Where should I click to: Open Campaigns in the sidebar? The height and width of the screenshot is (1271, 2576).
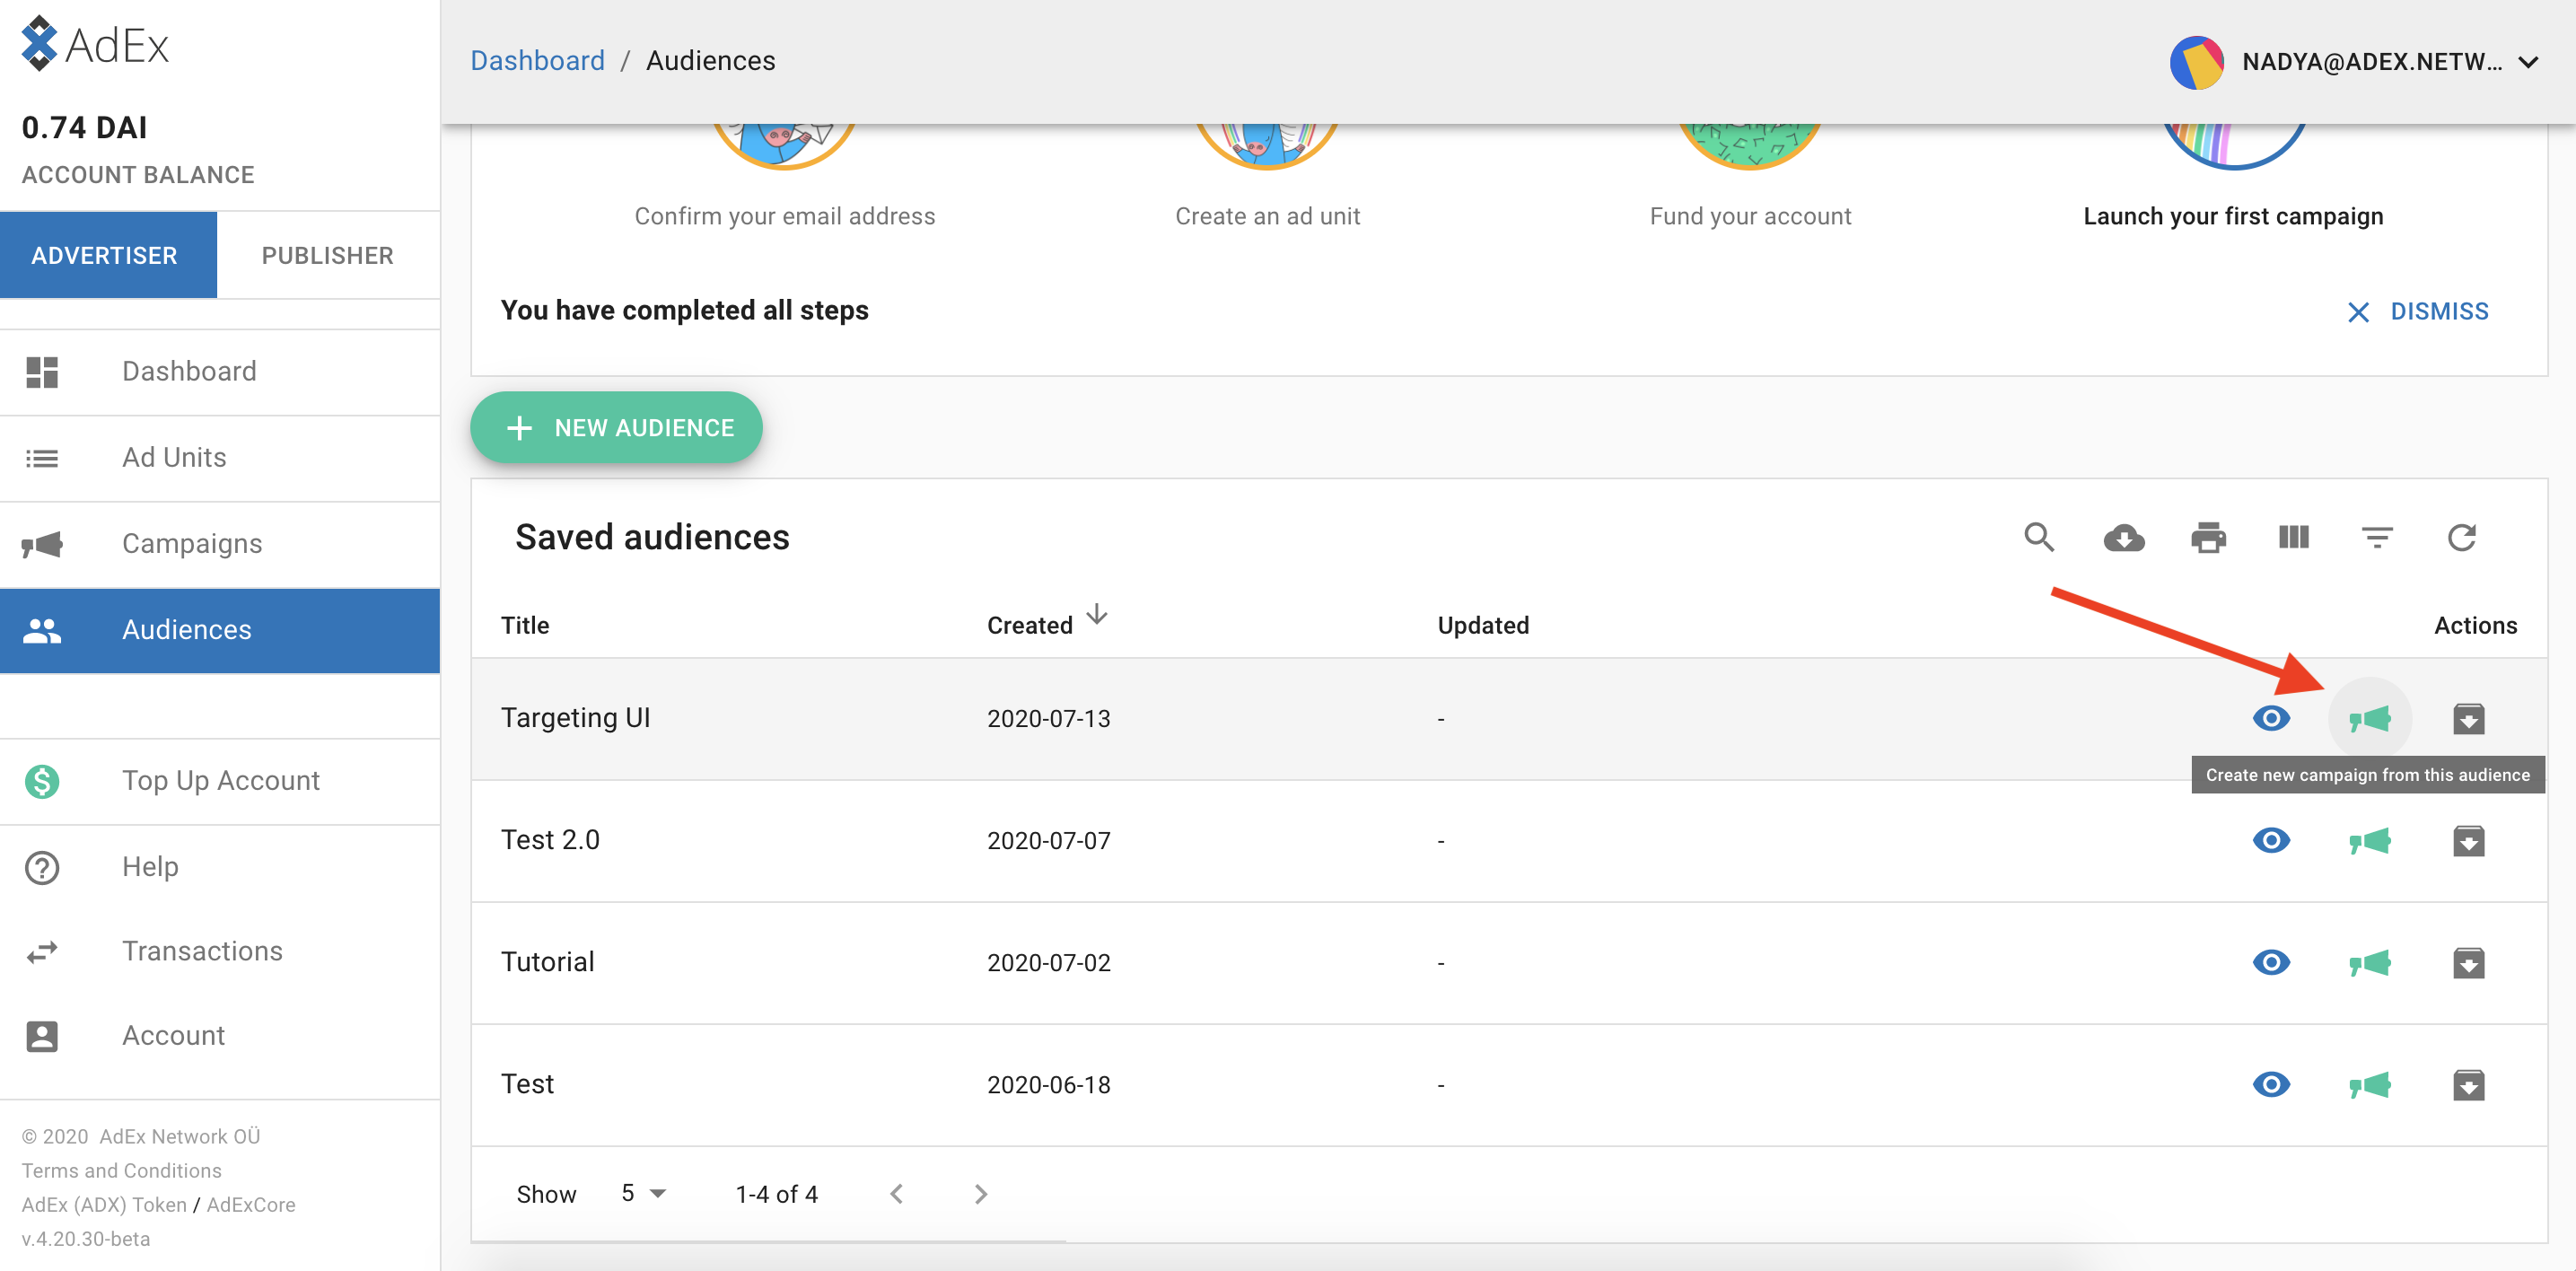[220, 544]
